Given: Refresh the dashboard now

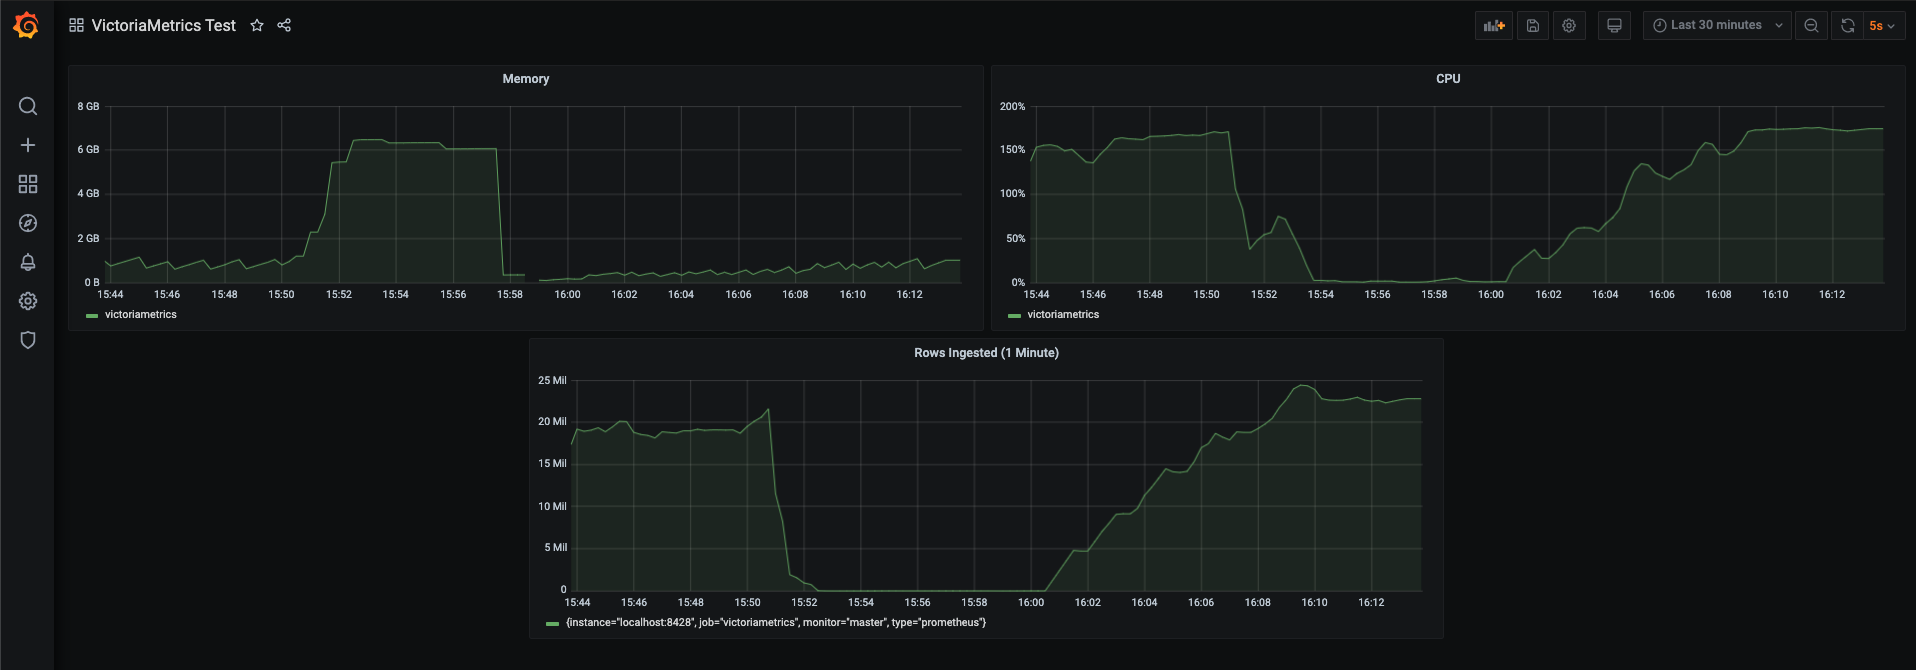Looking at the screenshot, I should point(1848,25).
